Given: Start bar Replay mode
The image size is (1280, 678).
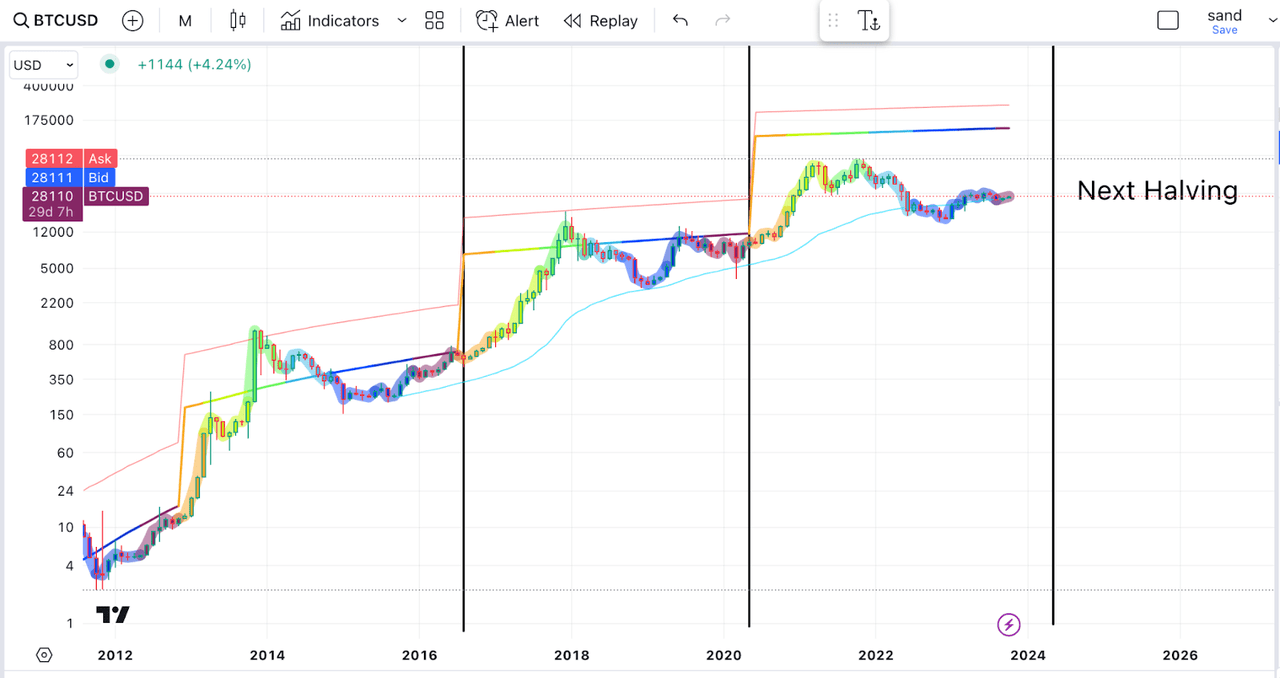Looking at the screenshot, I should click(x=600, y=21).
